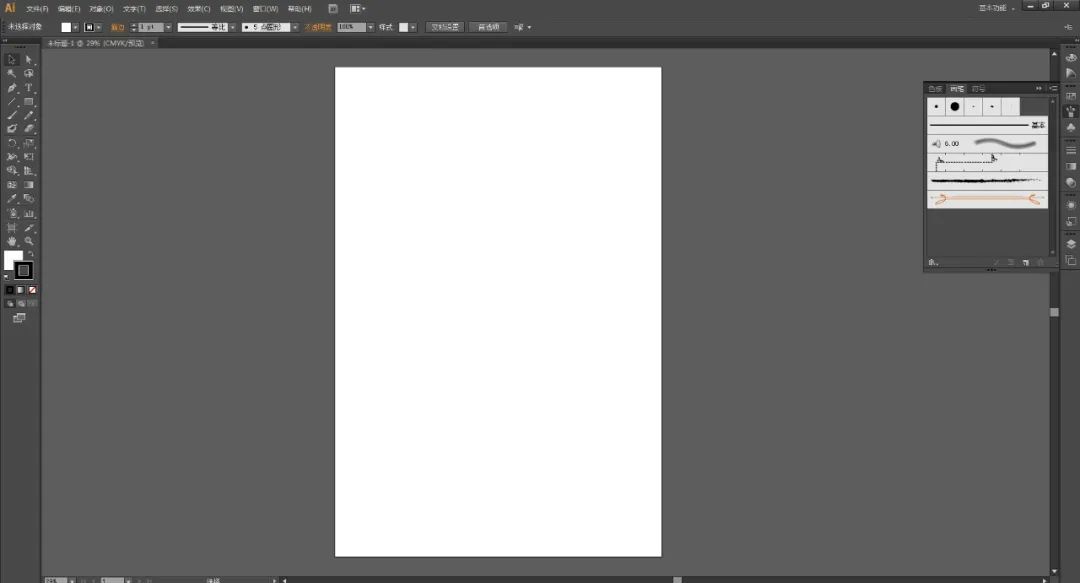The image size is (1080, 583).
Task: Set paint mode to Color
Action: pyautogui.click(x=10, y=290)
